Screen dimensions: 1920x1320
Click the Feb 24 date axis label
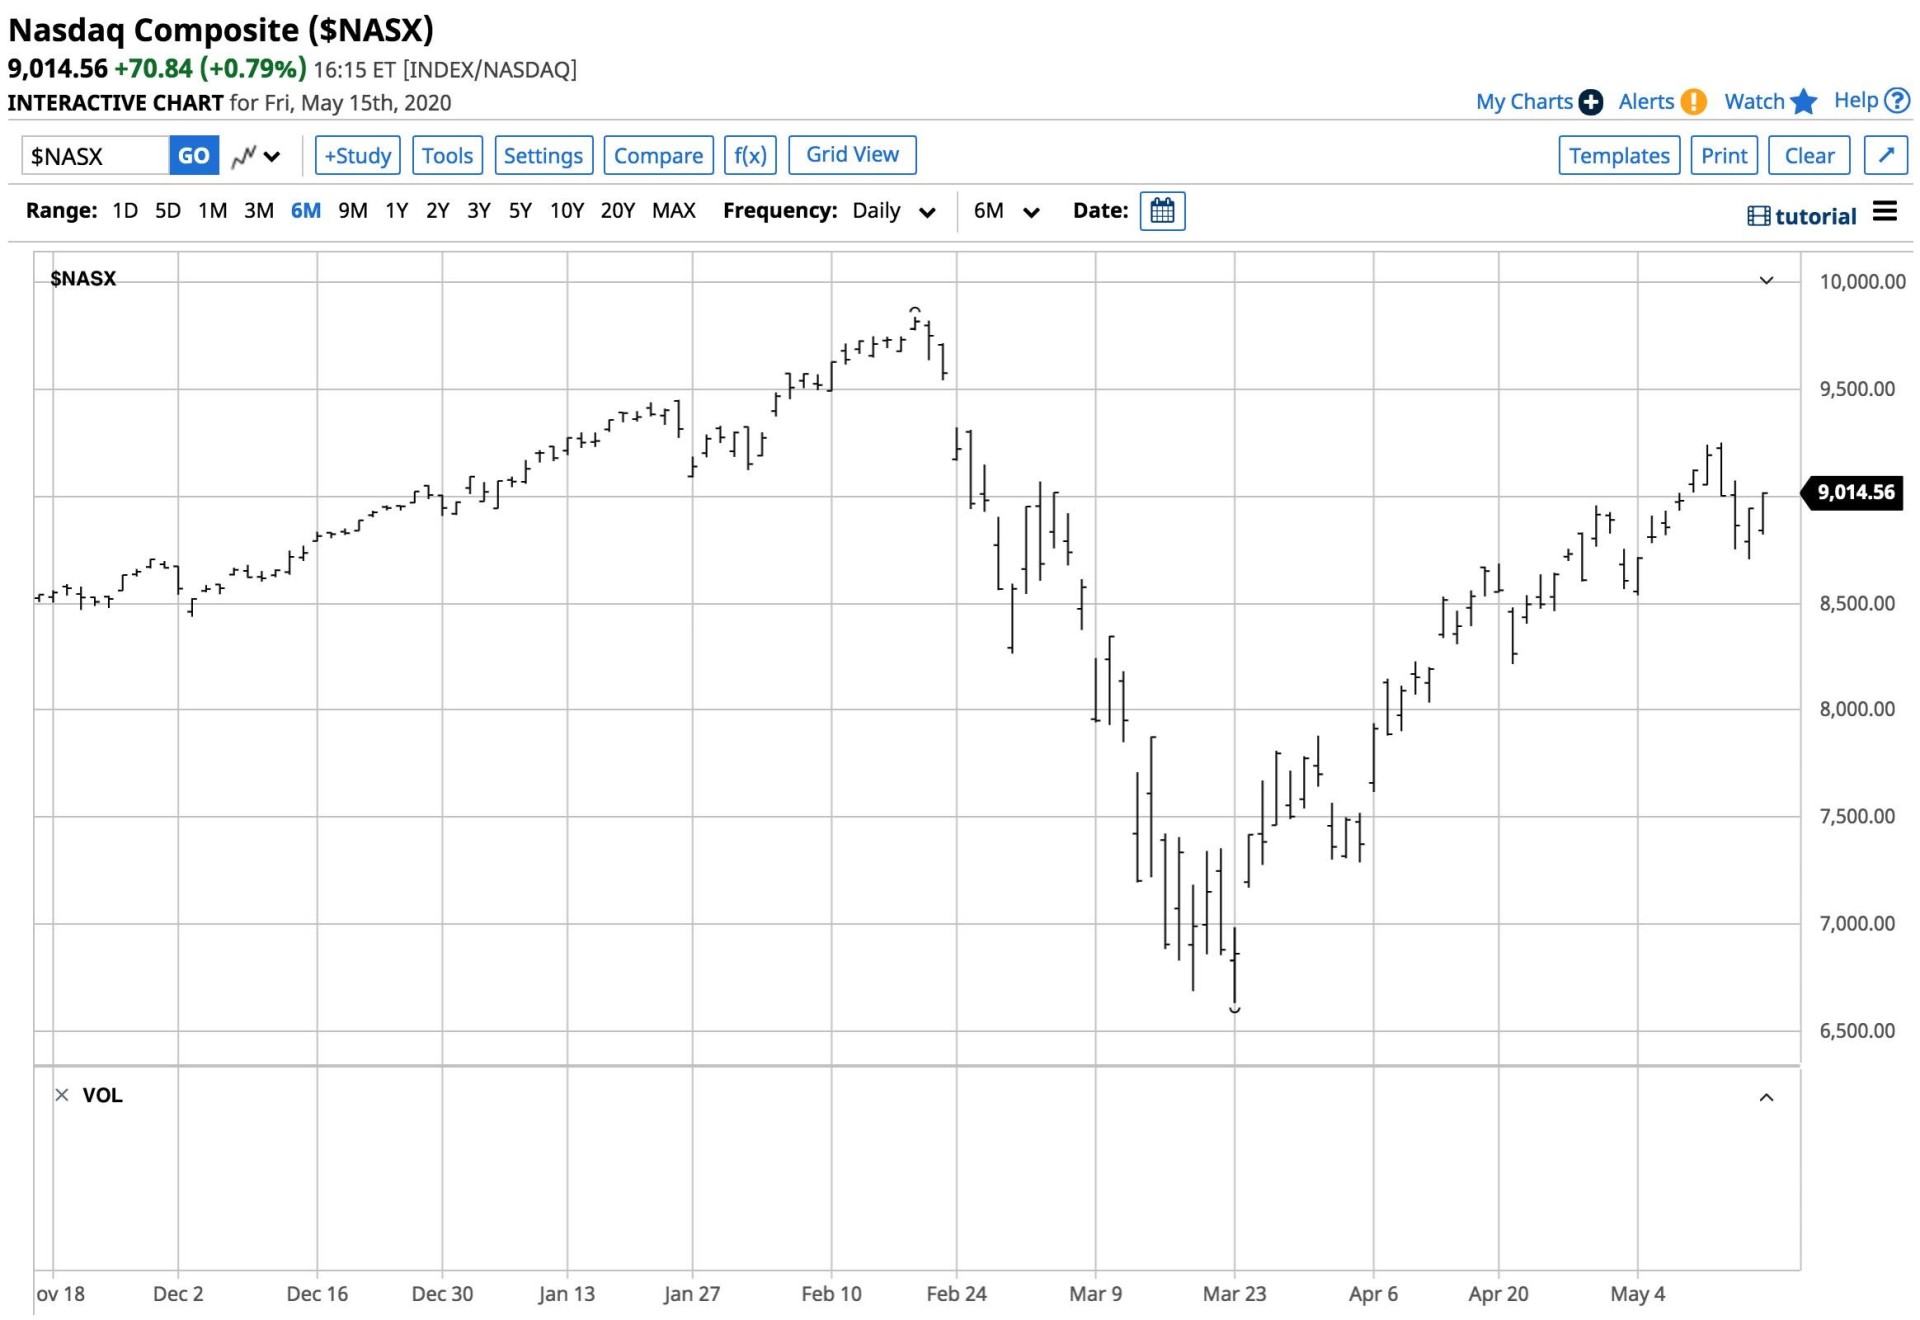[956, 1294]
